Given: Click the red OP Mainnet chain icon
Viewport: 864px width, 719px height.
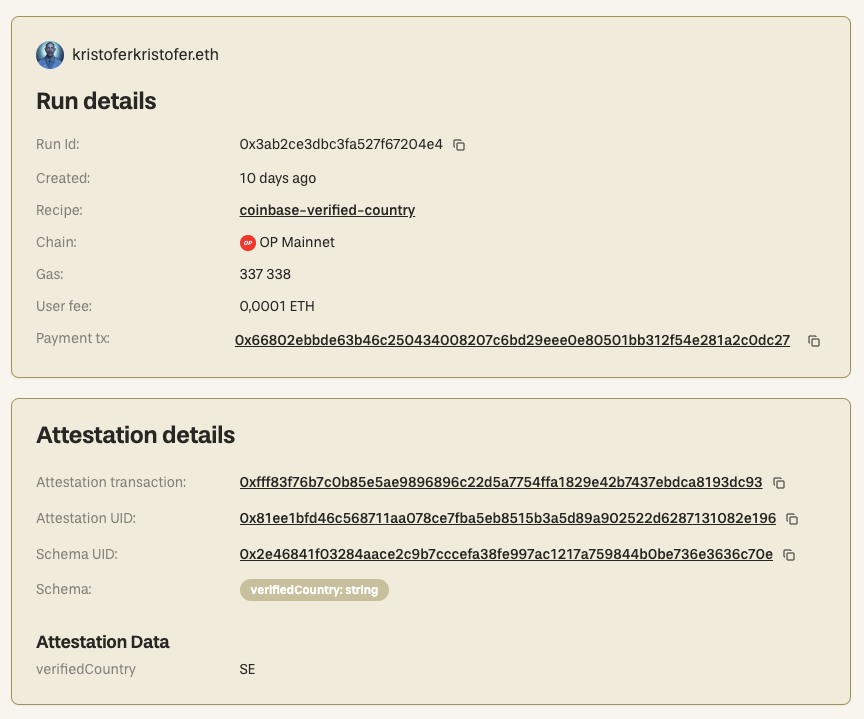Looking at the screenshot, I should point(247,243).
